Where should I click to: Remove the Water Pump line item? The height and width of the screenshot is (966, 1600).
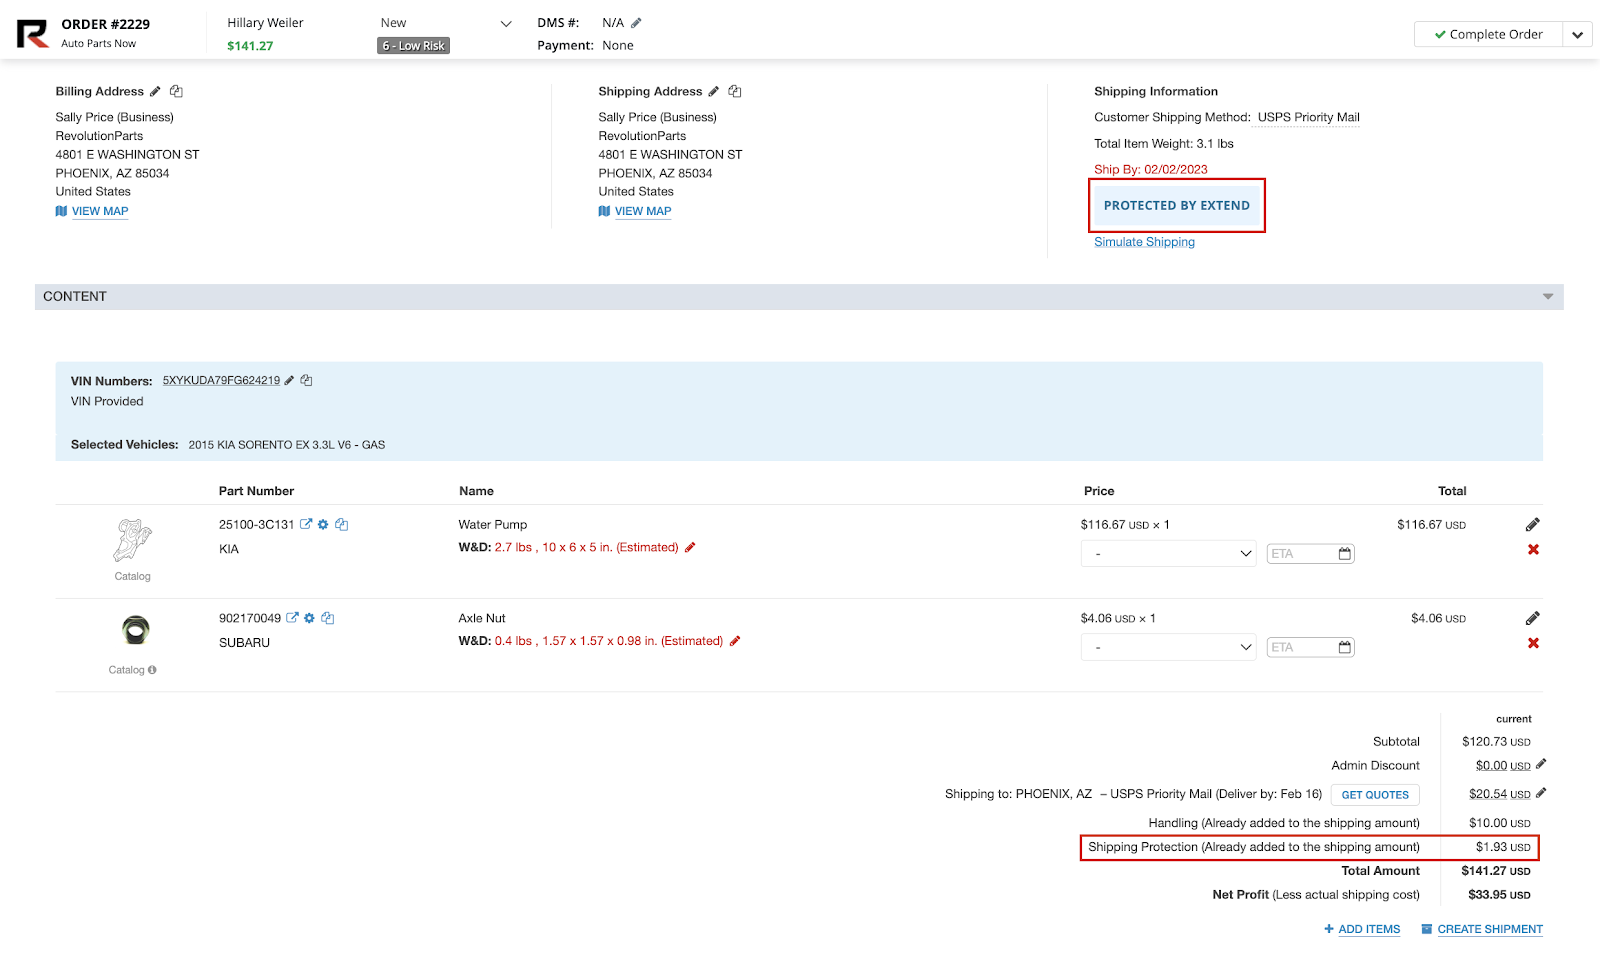tap(1533, 549)
